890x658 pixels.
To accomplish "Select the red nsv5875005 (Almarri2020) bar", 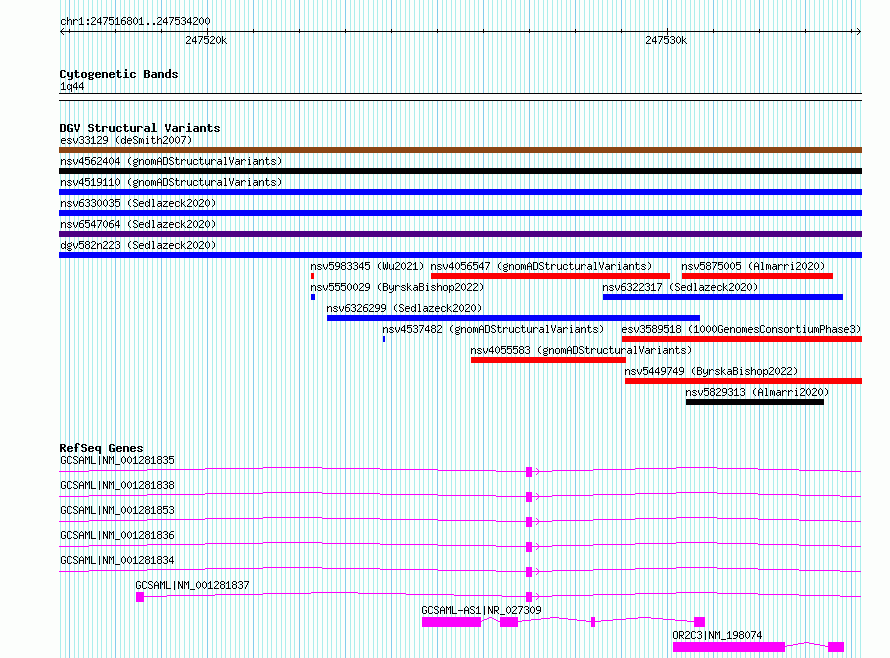I will (757, 276).
